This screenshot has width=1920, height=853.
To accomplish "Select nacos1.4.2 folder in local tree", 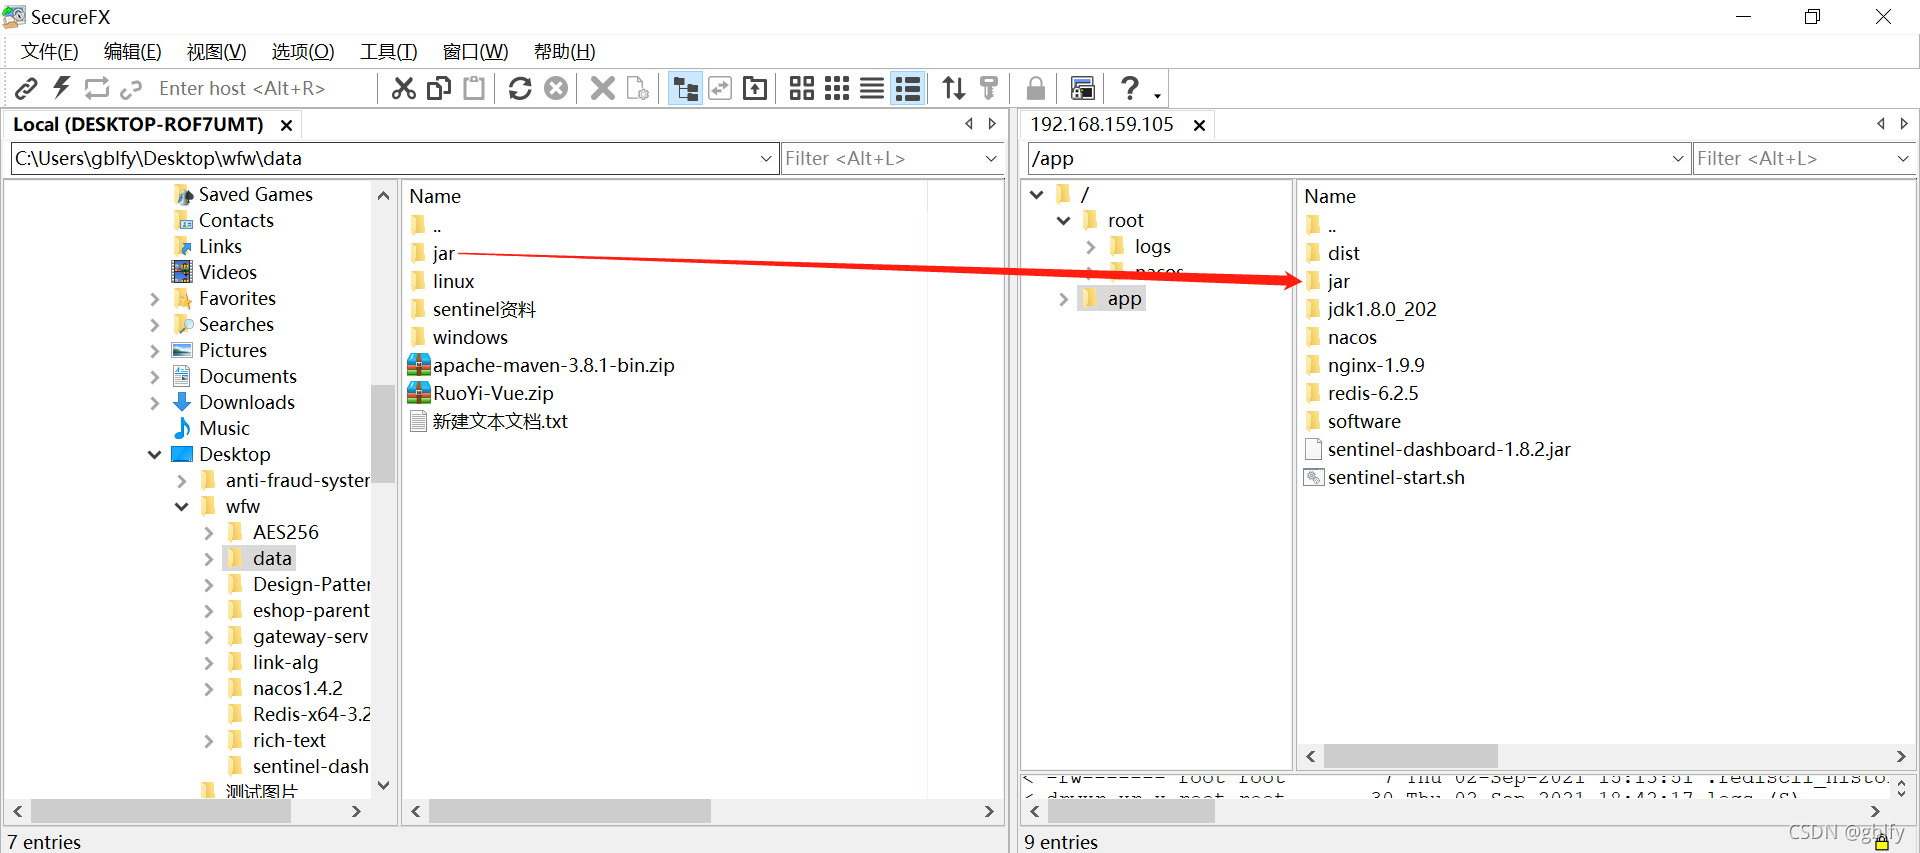I will (x=297, y=689).
